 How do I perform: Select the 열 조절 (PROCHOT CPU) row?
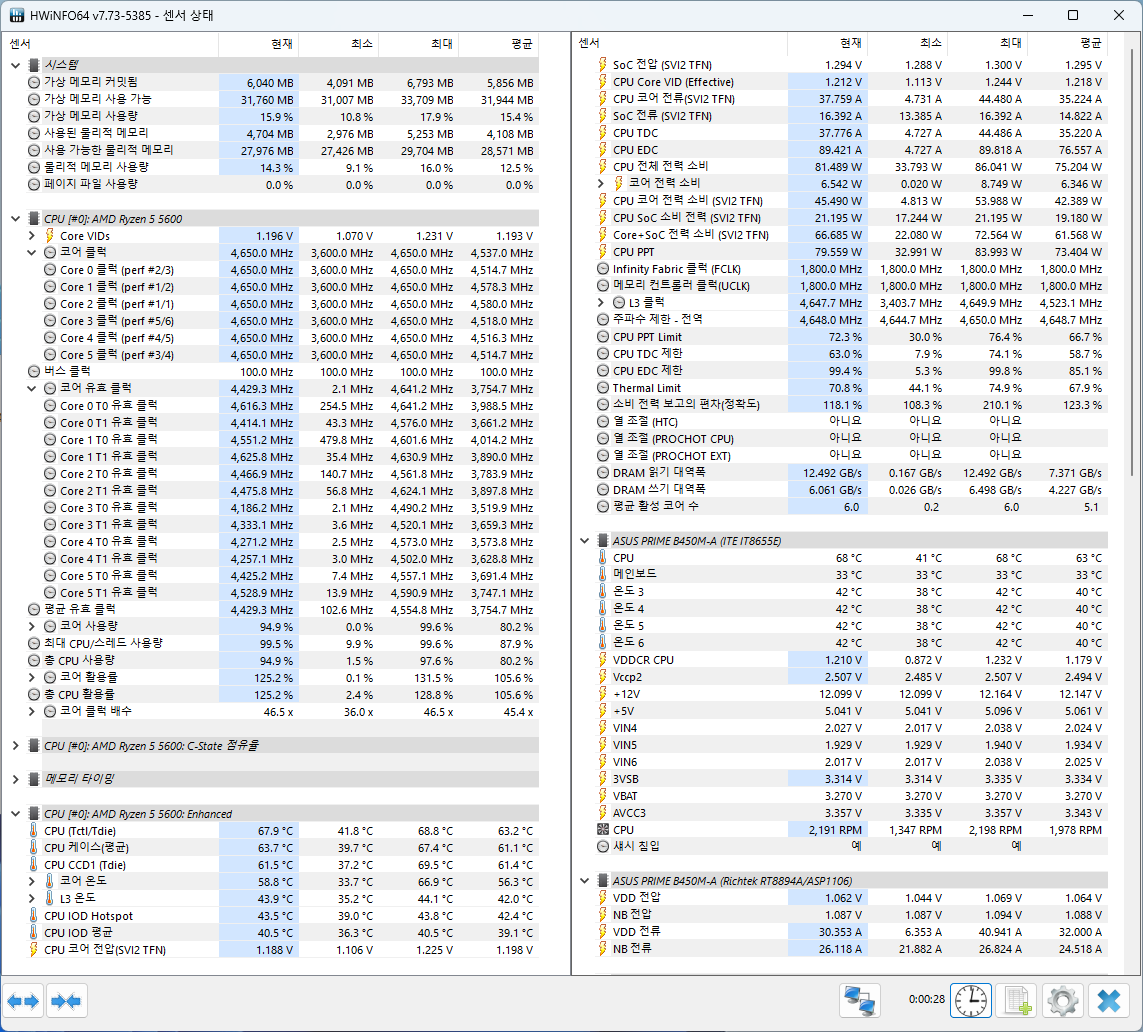click(x=851, y=439)
